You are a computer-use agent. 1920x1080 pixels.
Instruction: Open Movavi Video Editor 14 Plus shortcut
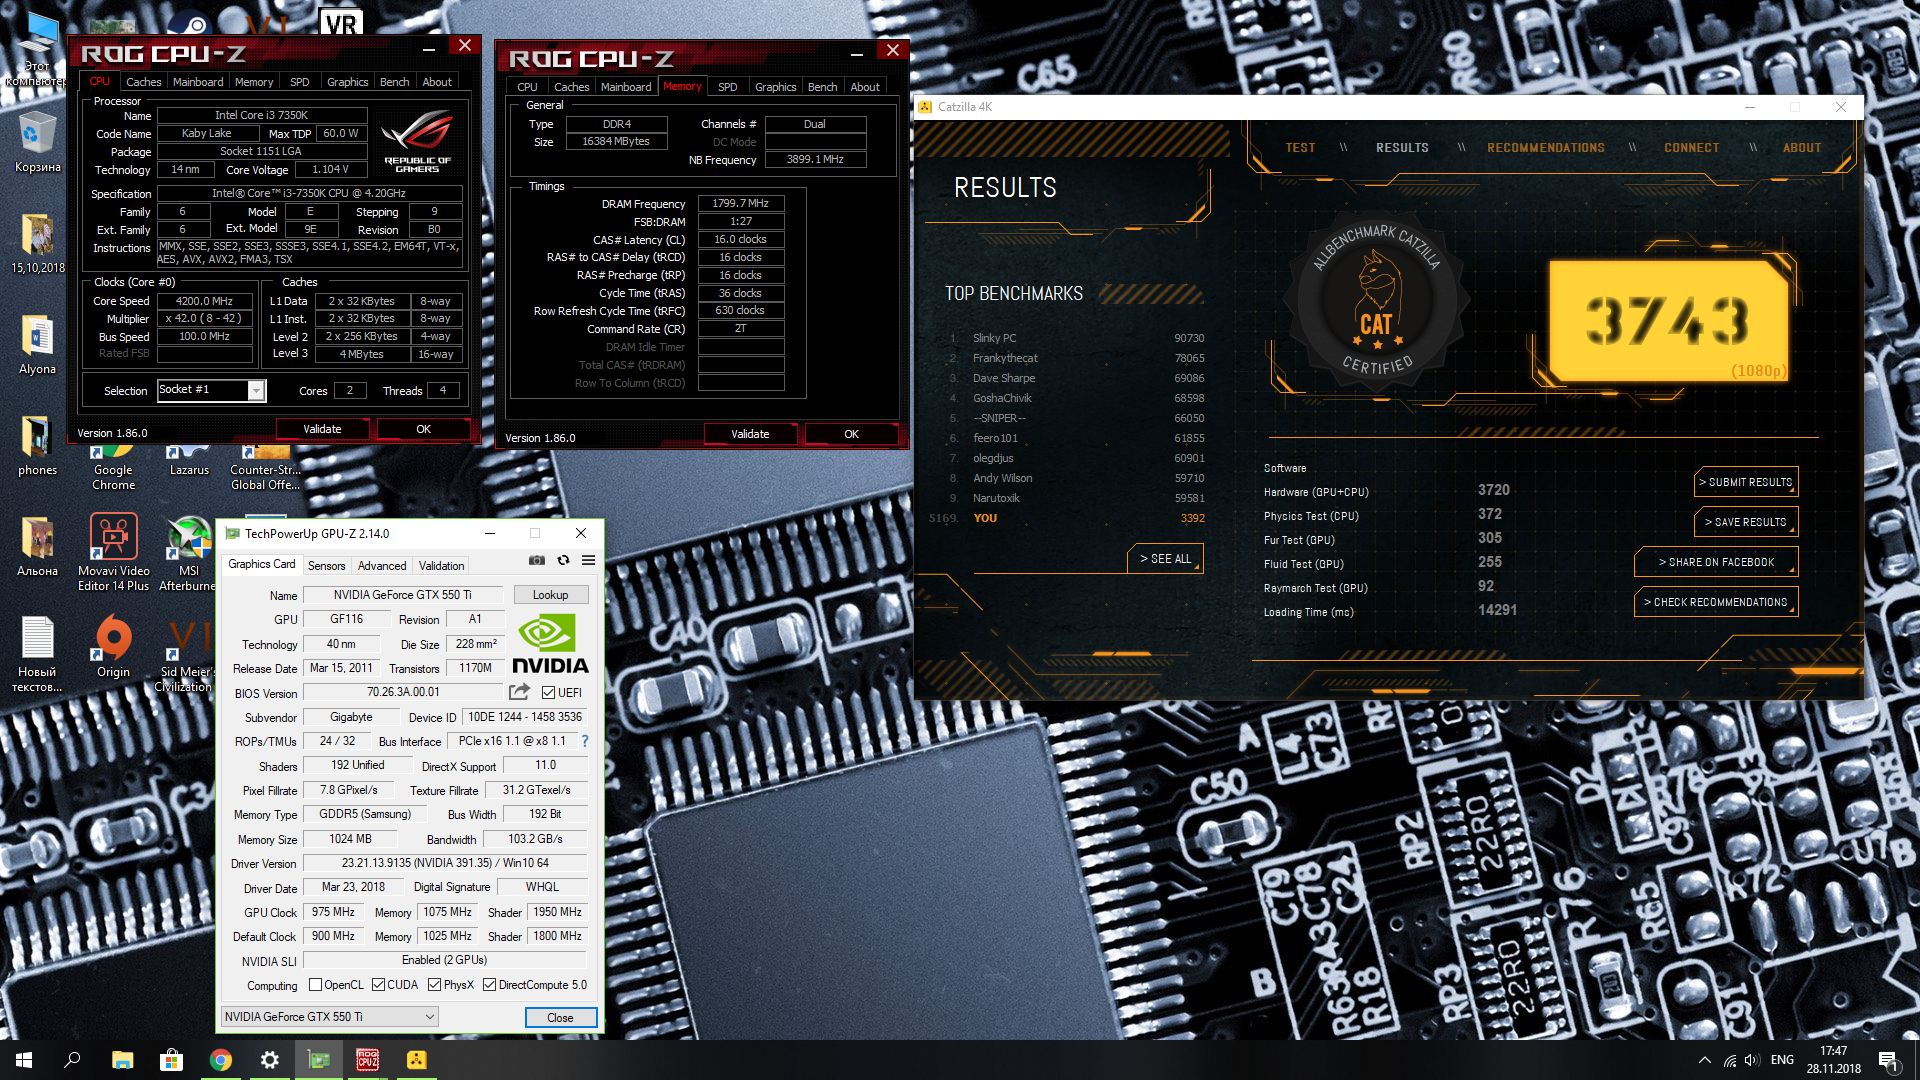tap(113, 552)
